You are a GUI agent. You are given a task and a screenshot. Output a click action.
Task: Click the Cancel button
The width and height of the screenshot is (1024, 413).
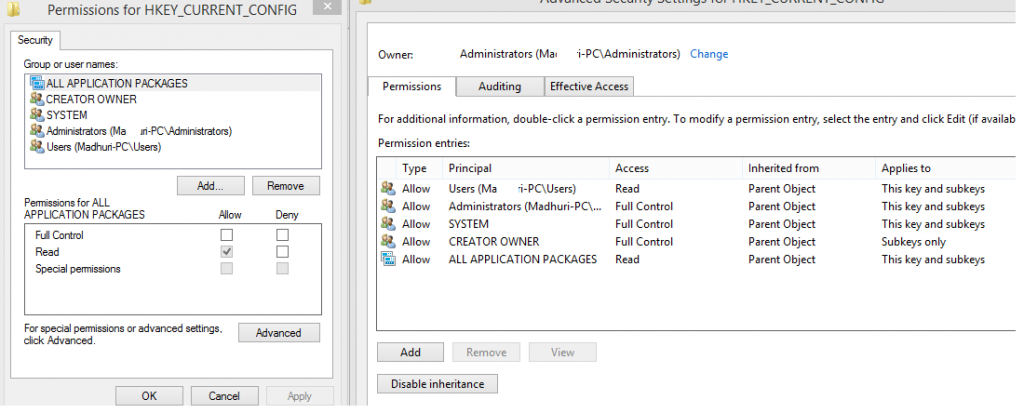click(x=225, y=396)
